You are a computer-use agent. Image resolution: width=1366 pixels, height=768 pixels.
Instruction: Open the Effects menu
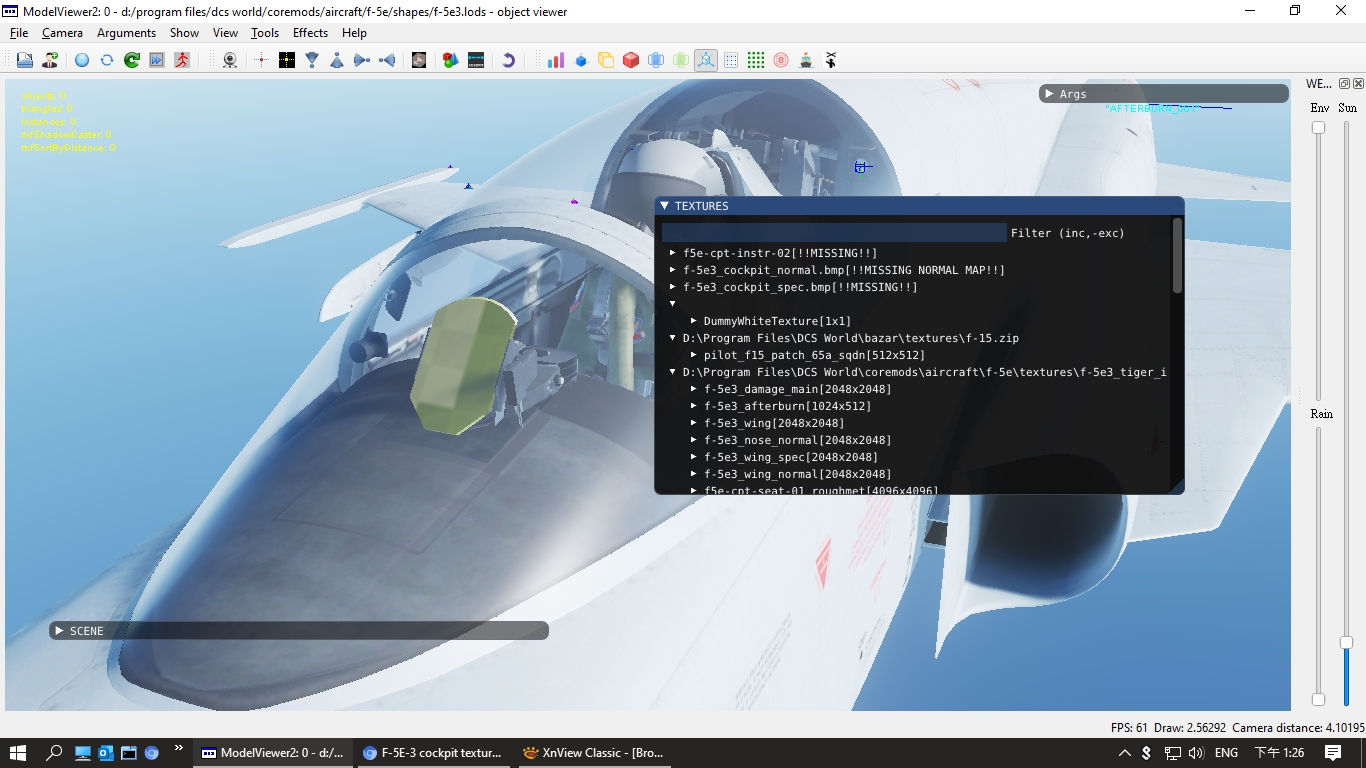[x=310, y=33]
